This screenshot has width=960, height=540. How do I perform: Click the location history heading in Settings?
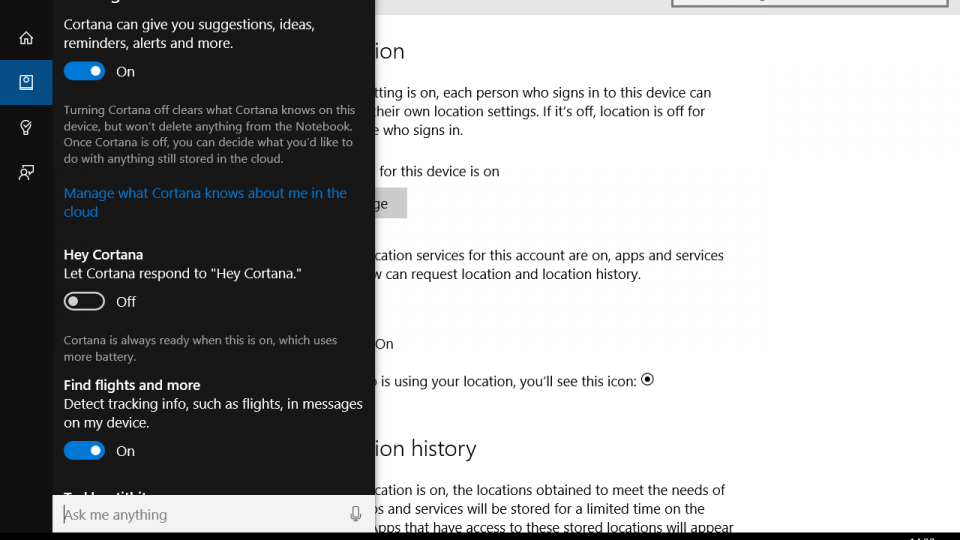[426, 449]
